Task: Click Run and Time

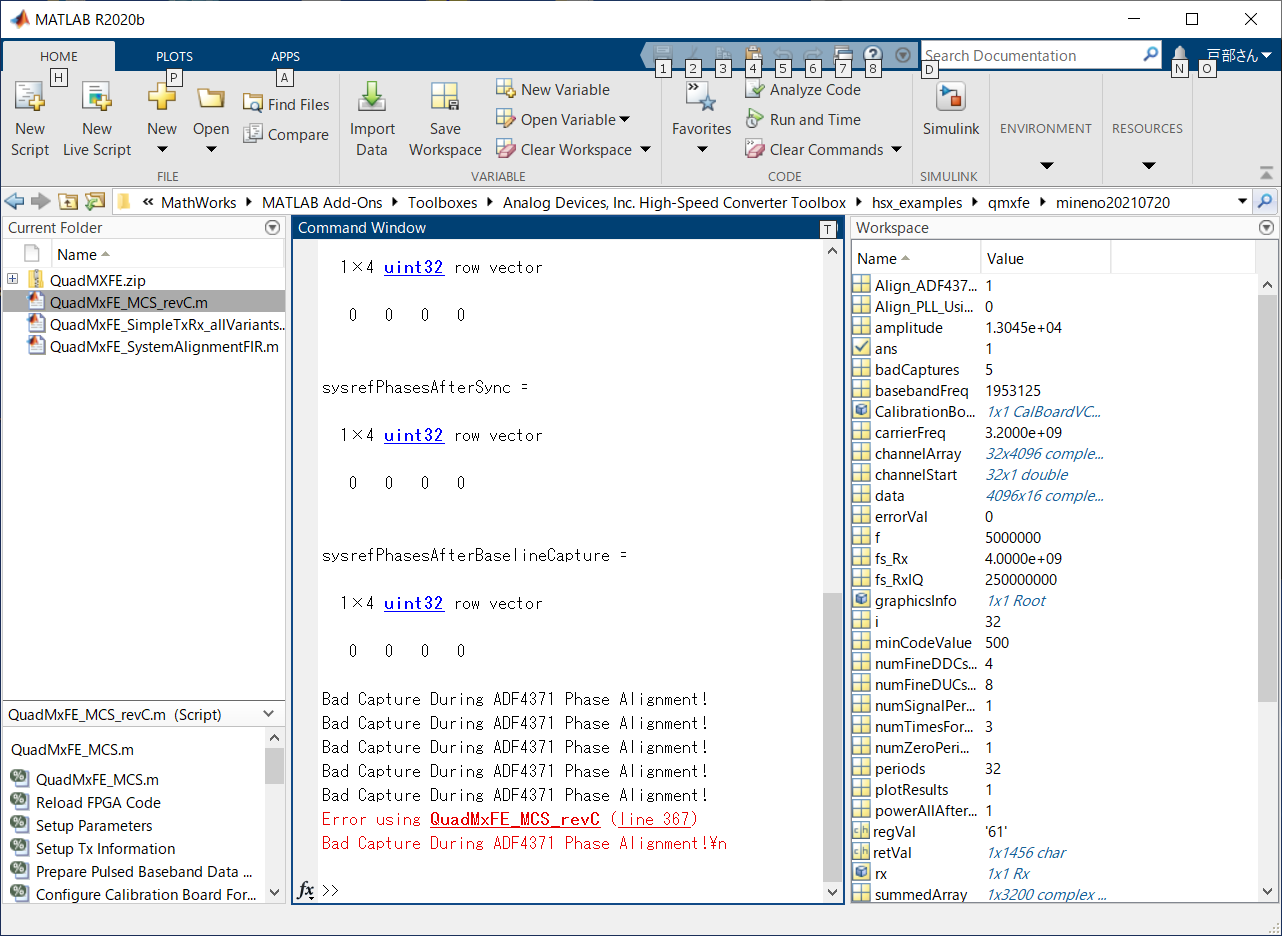Action: click(x=804, y=119)
